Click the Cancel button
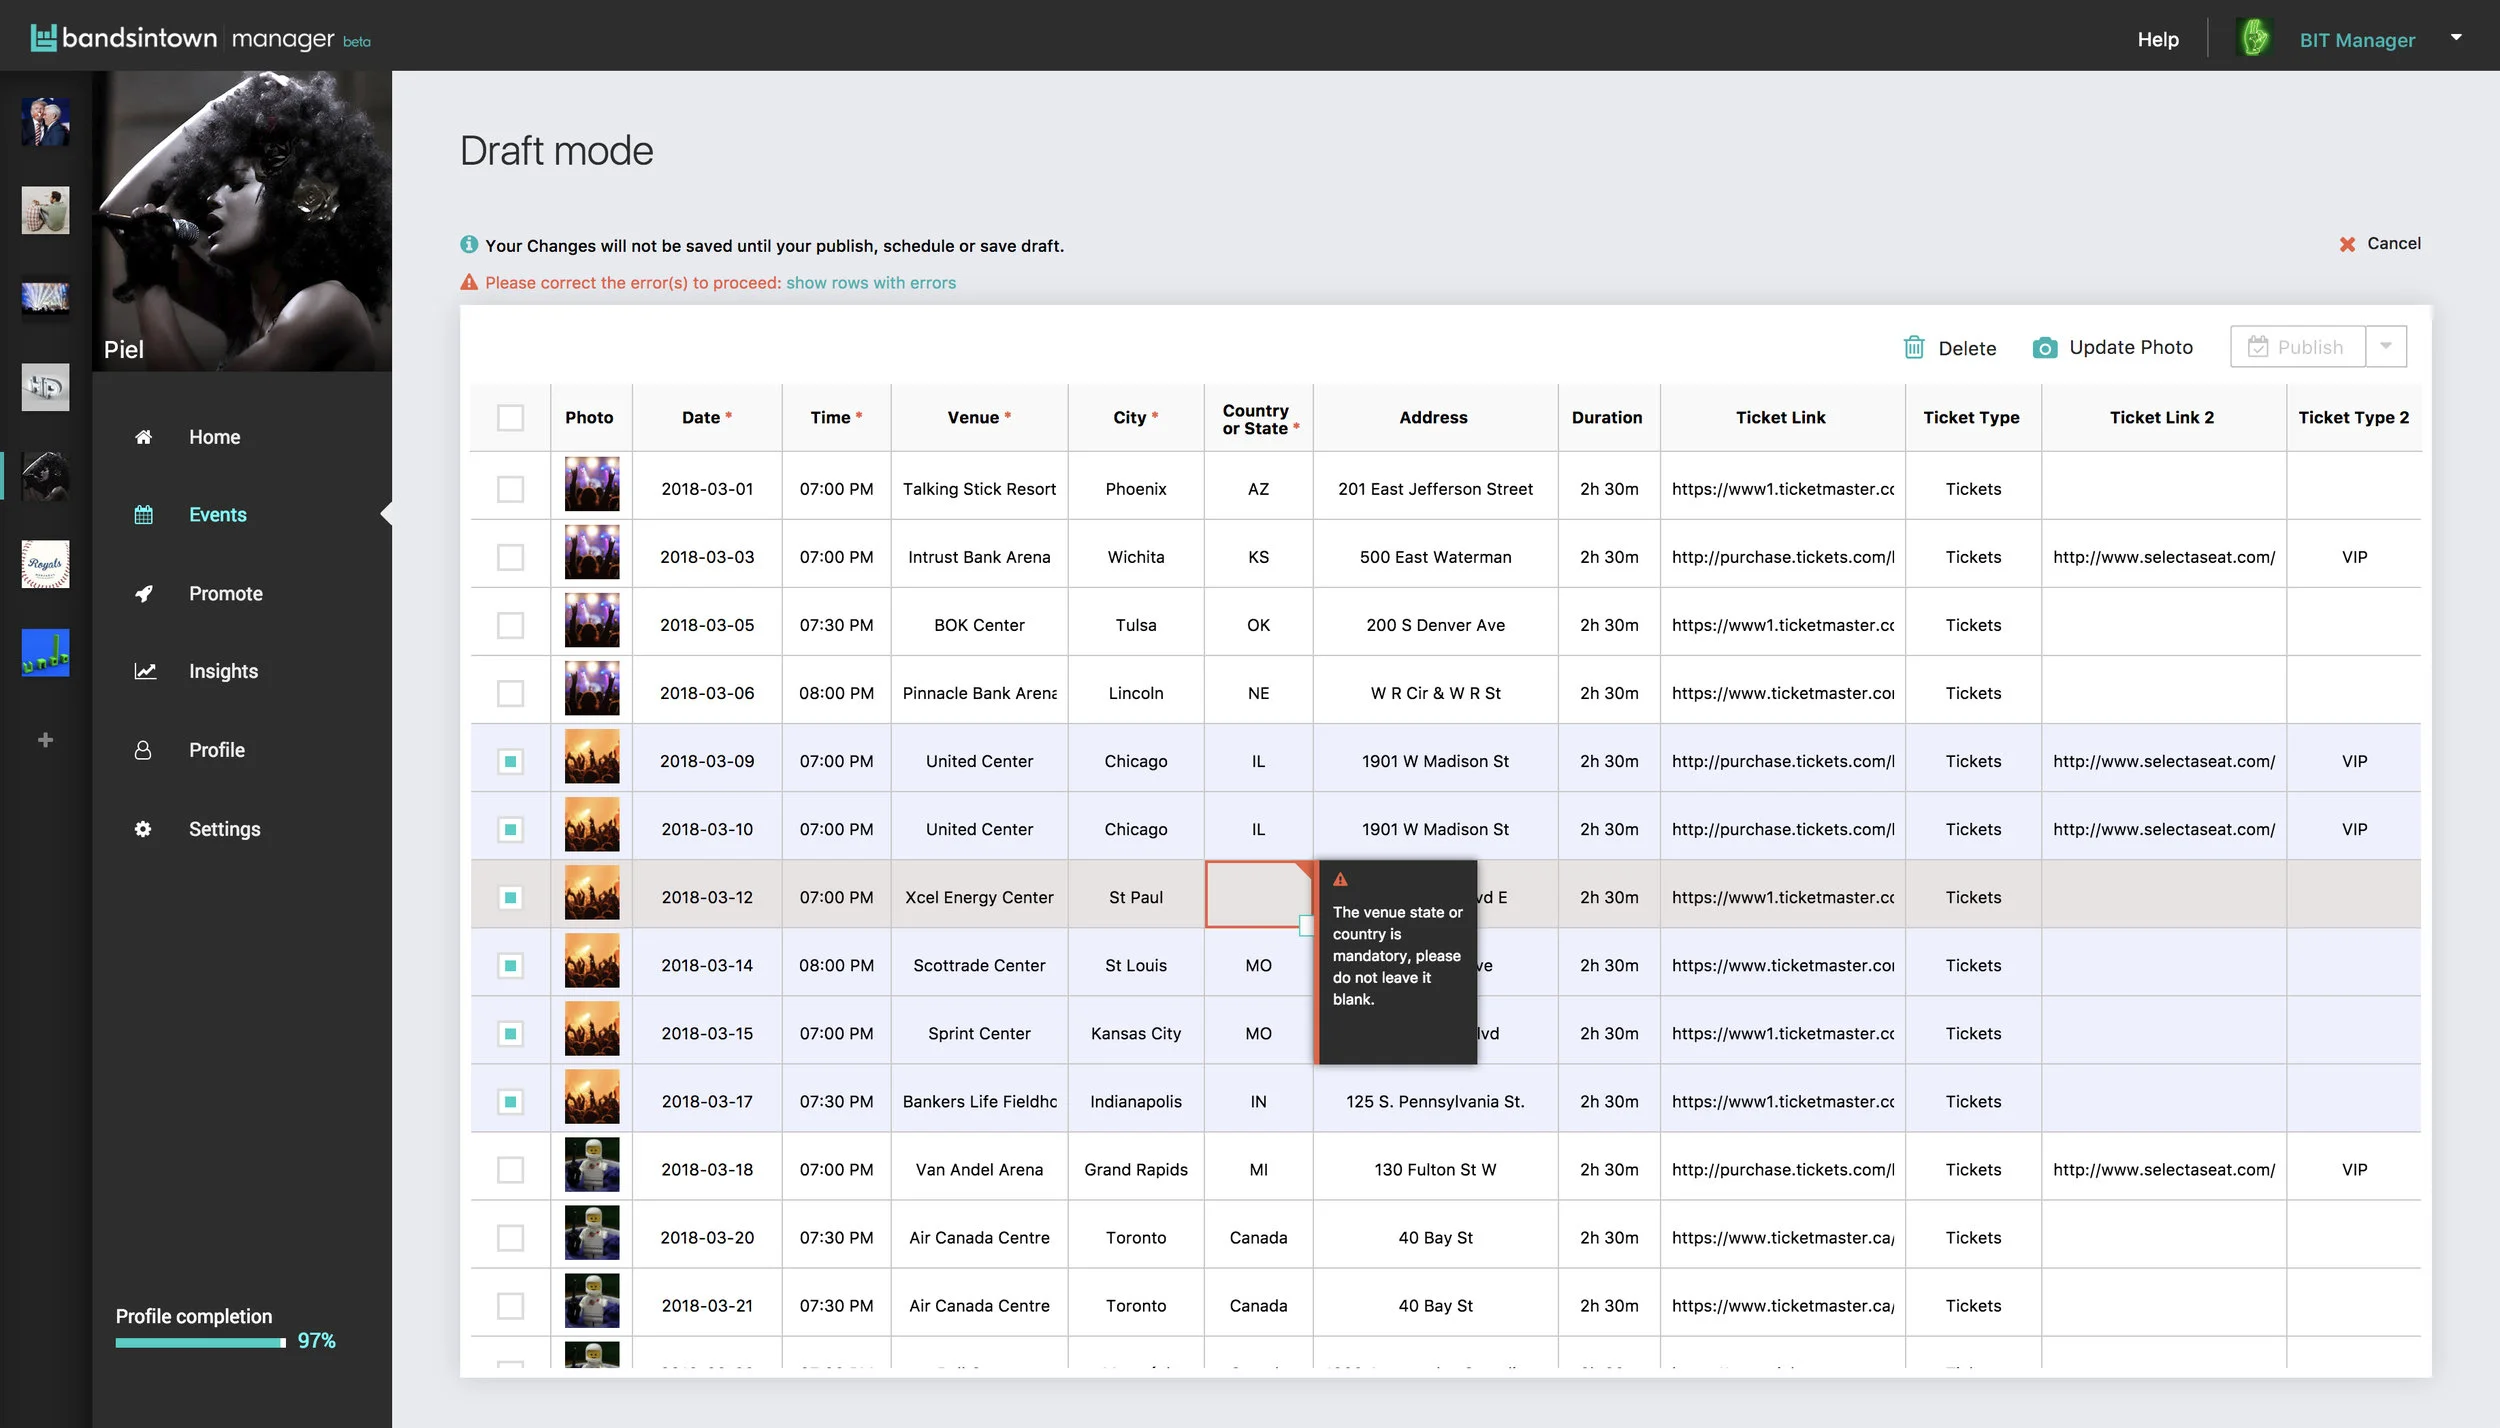This screenshot has width=2500, height=1428. tap(2380, 243)
